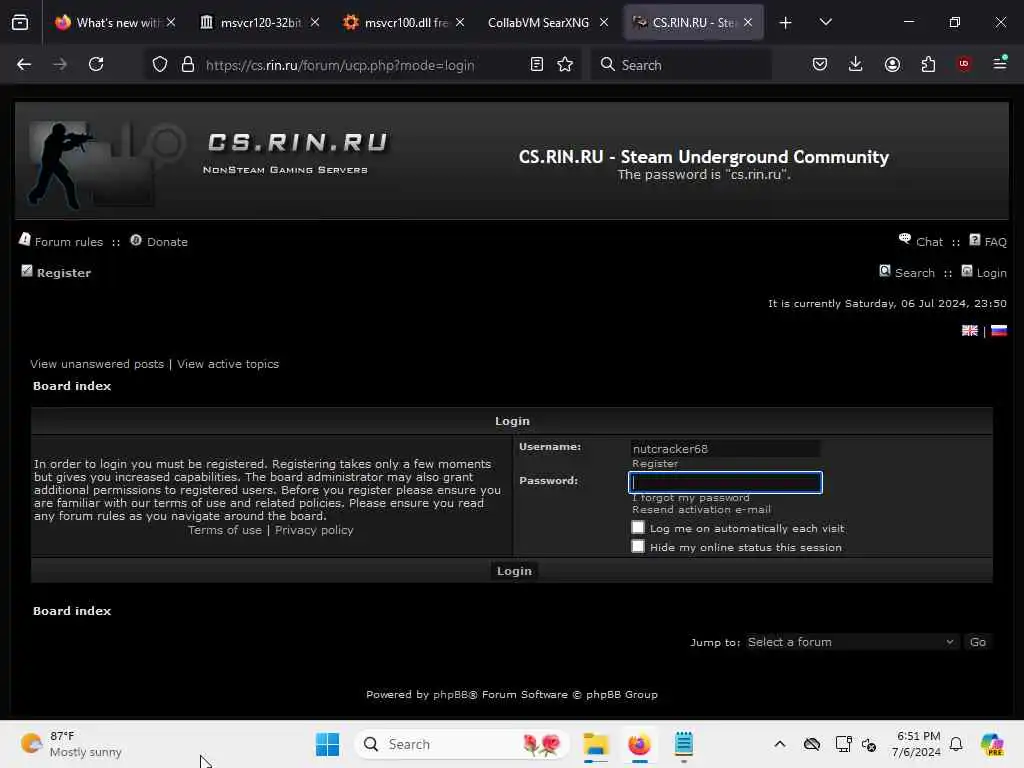Click the site padlock security icon
Image resolution: width=1024 pixels, height=768 pixels.
[x=188, y=65]
